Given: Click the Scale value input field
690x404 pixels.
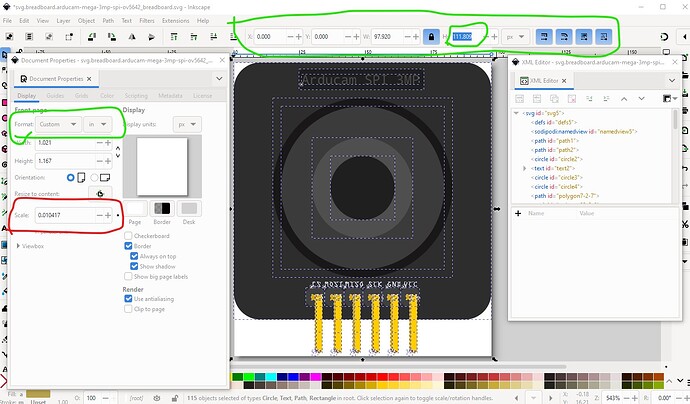Looking at the screenshot, I should coord(62,215).
